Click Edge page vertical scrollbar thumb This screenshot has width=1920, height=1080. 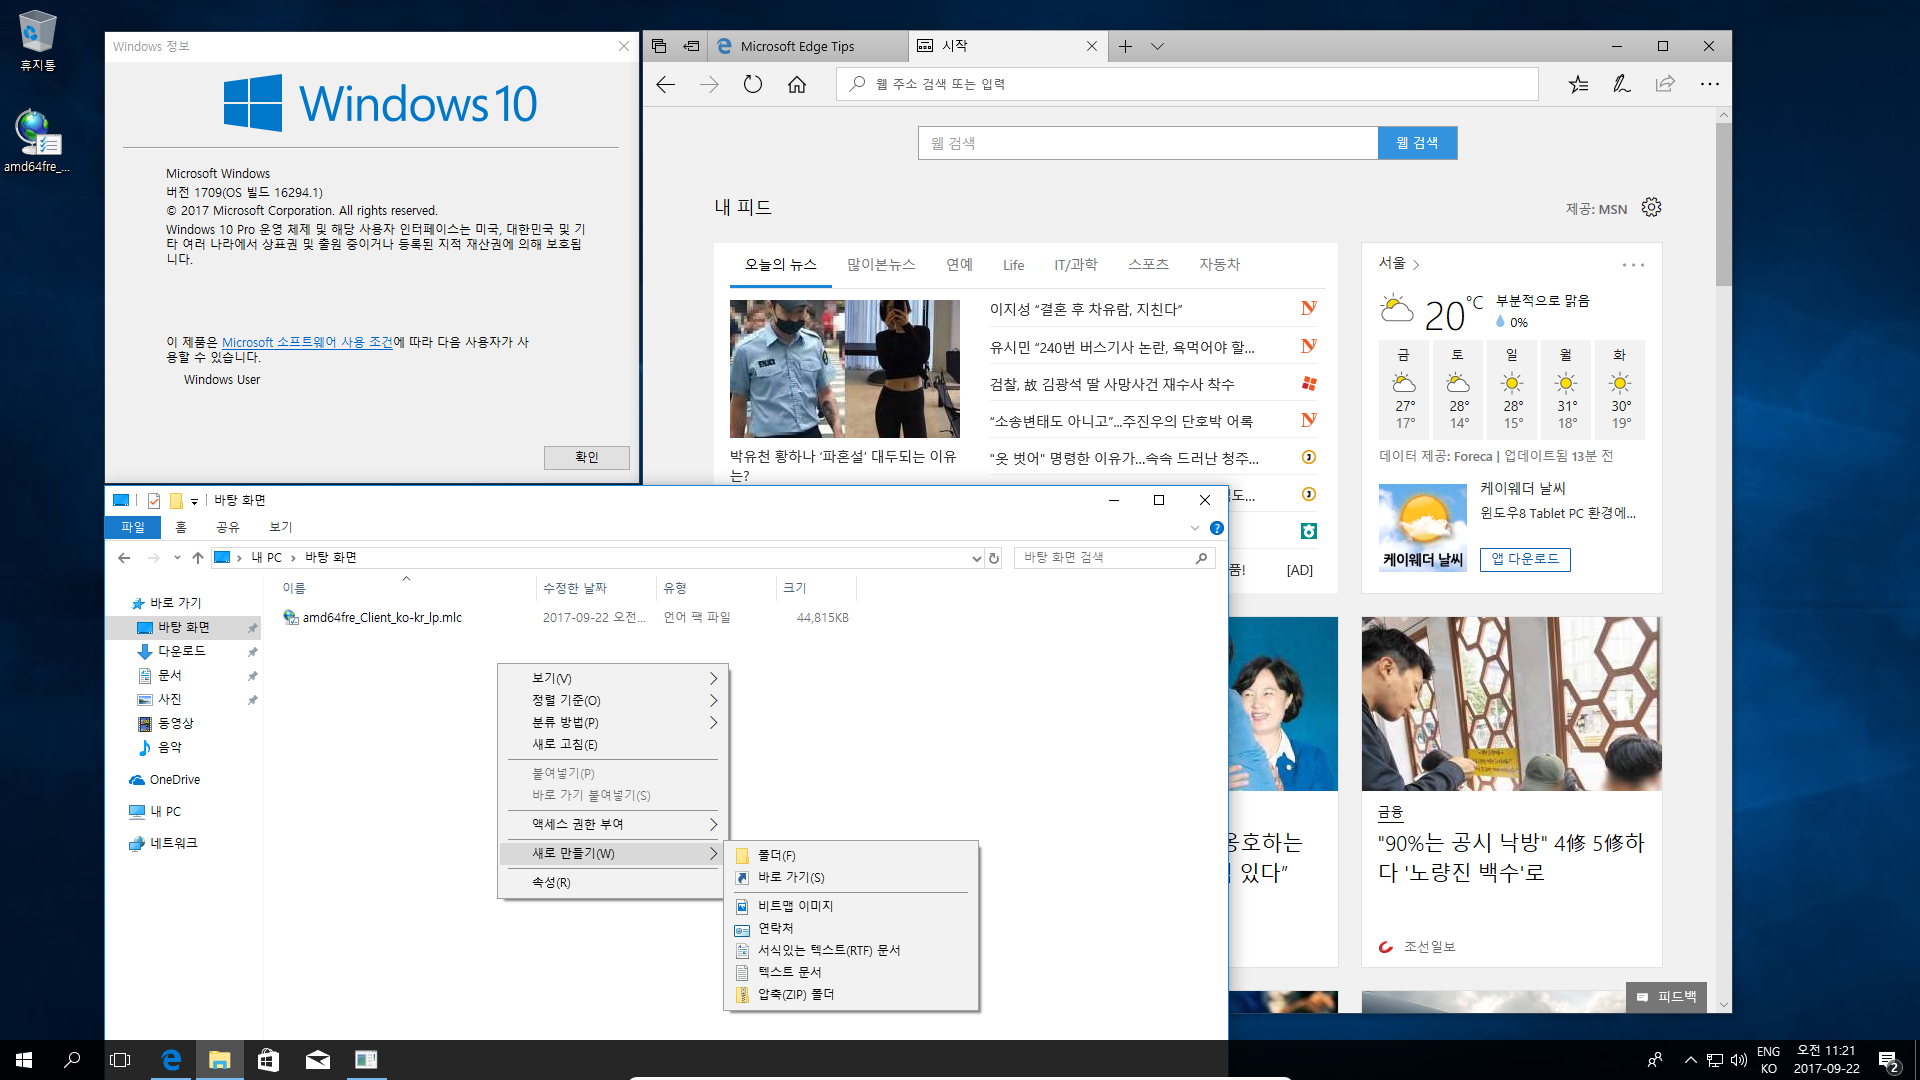click(x=1723, y=204)
